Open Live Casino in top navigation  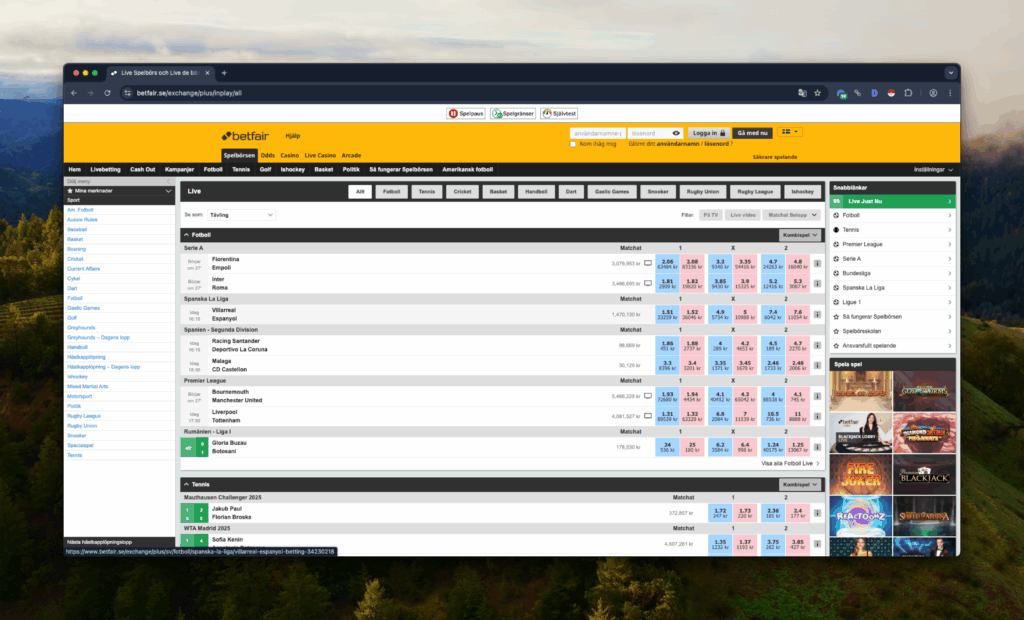(320, 155)
